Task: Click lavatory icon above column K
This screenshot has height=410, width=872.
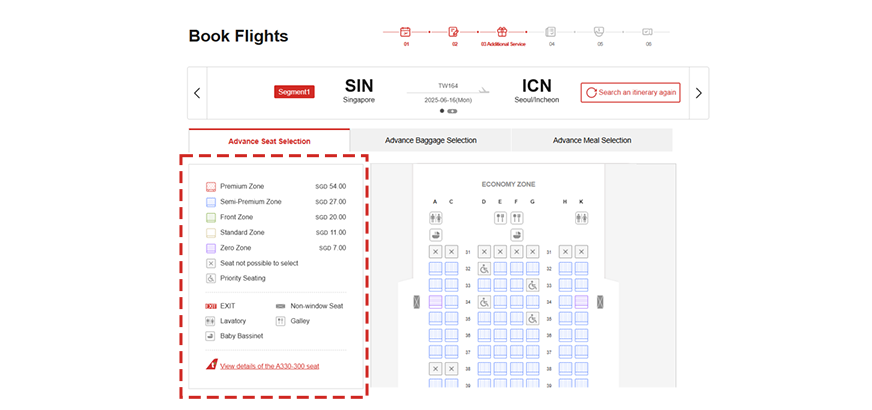Action: (x=581, y=218)
